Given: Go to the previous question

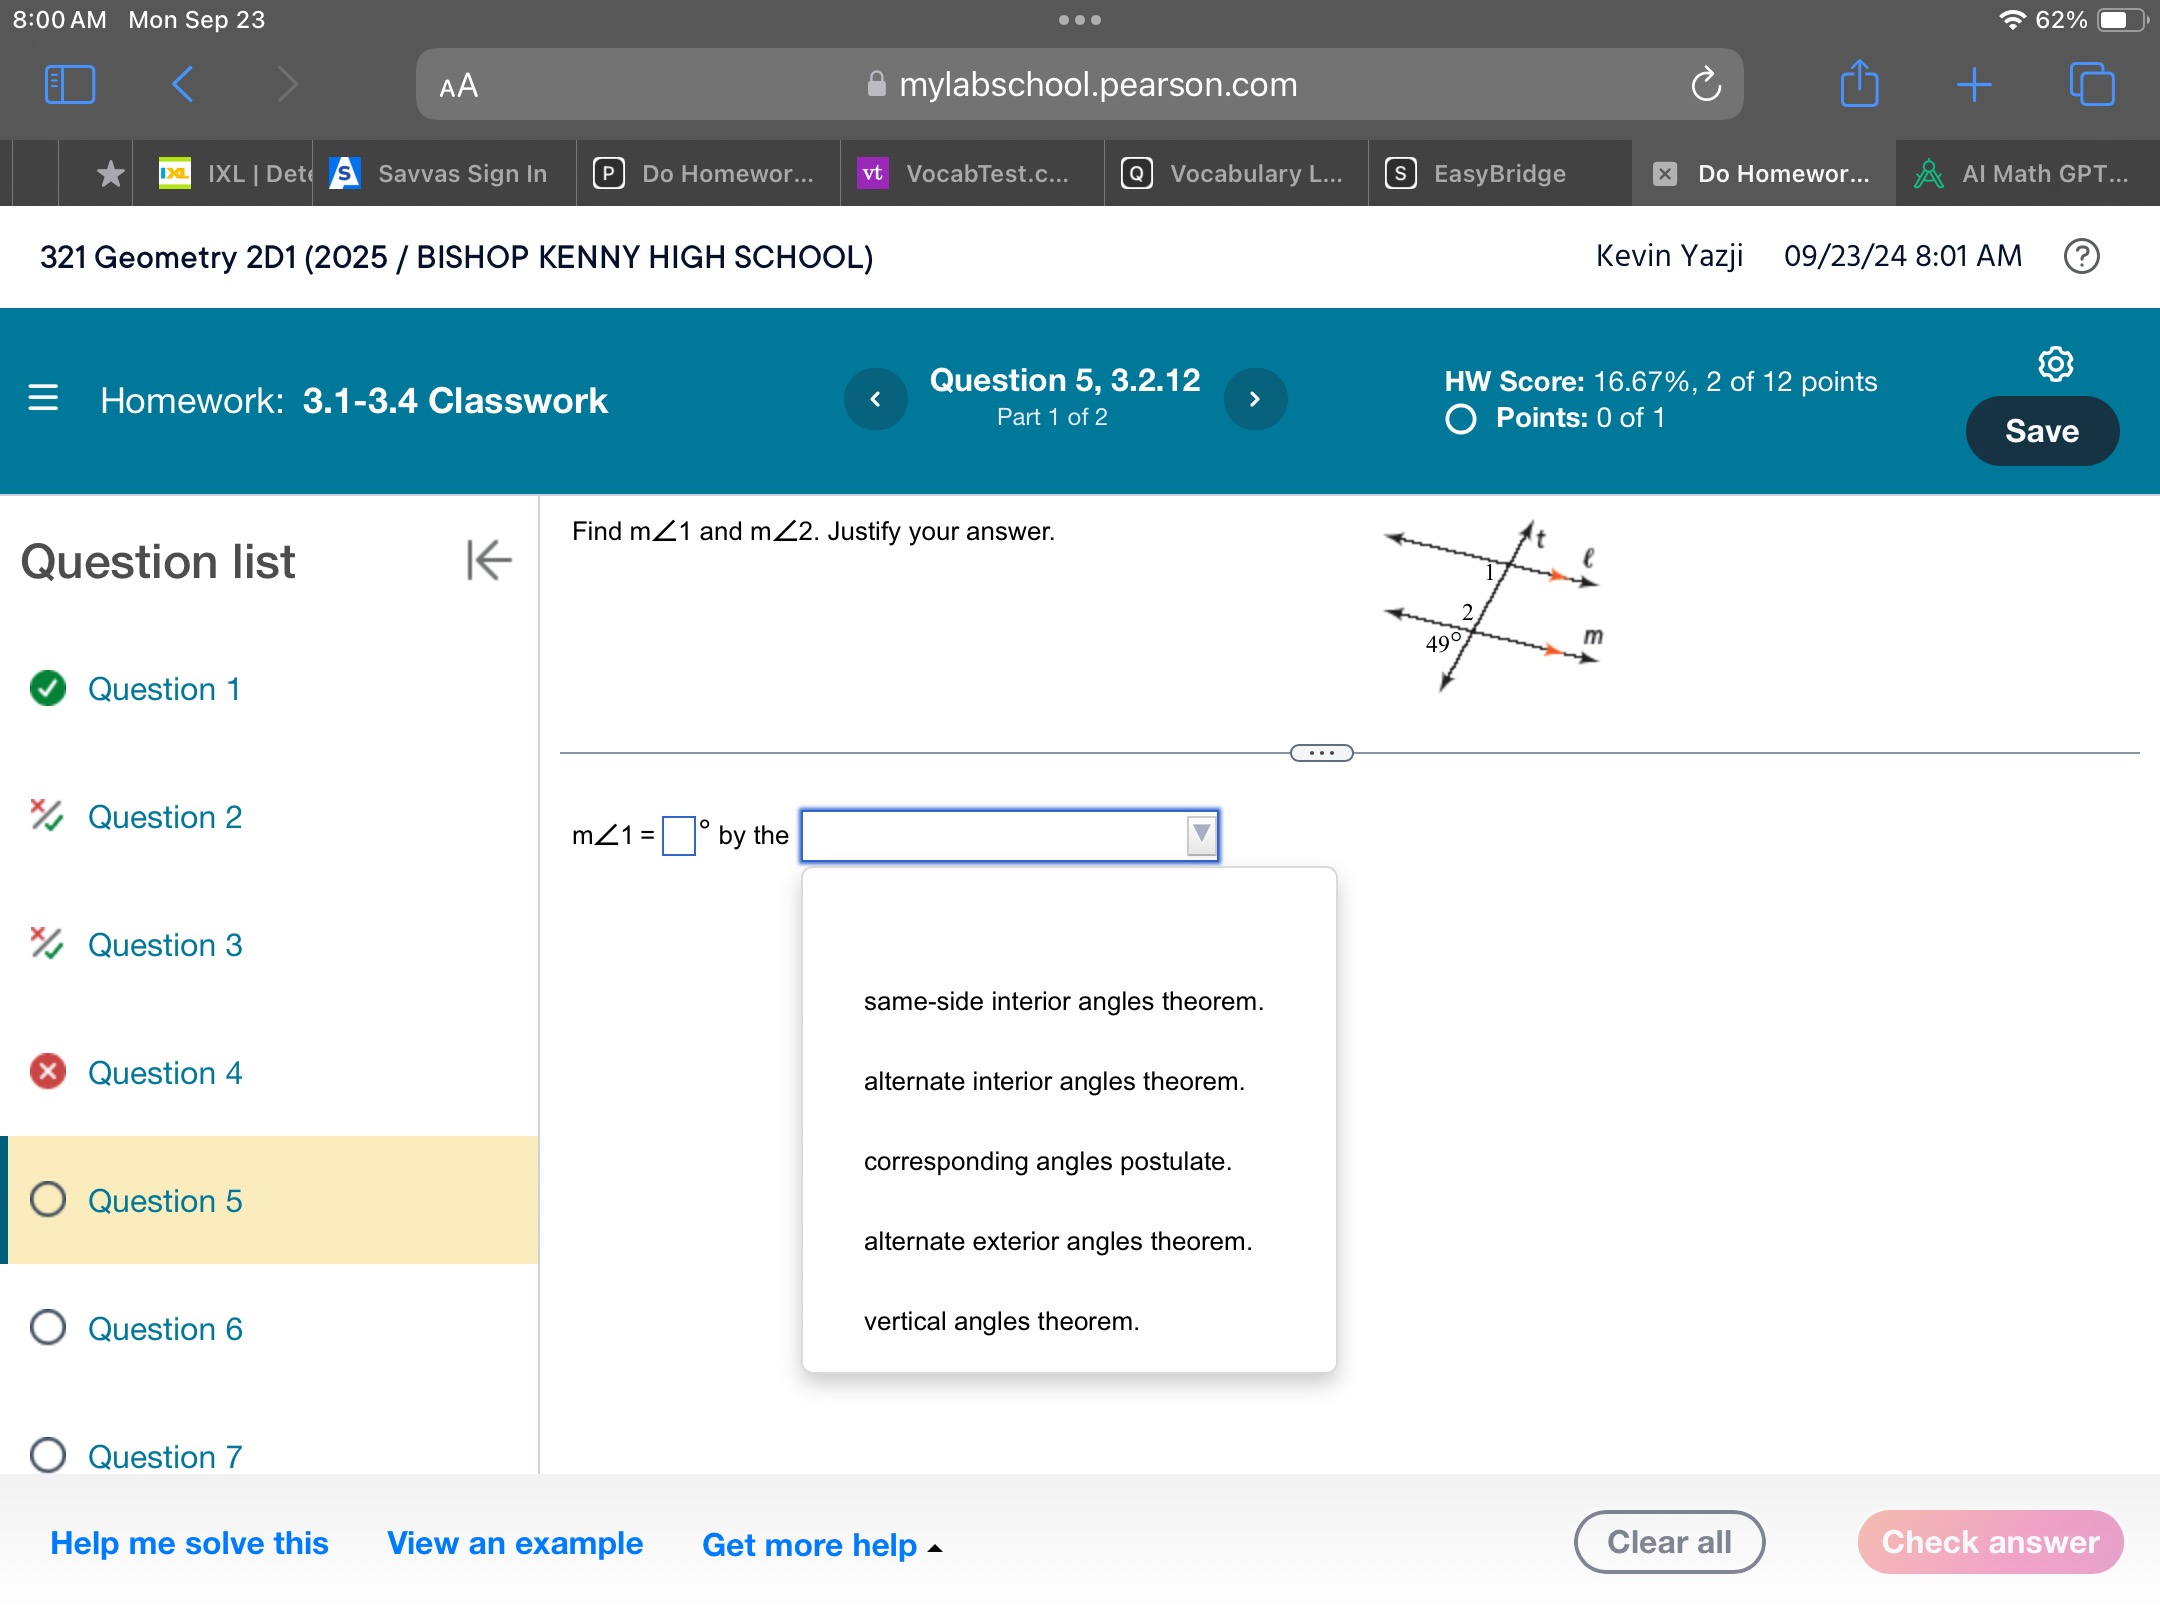Looking at the screenshot, I should point(875,399).
